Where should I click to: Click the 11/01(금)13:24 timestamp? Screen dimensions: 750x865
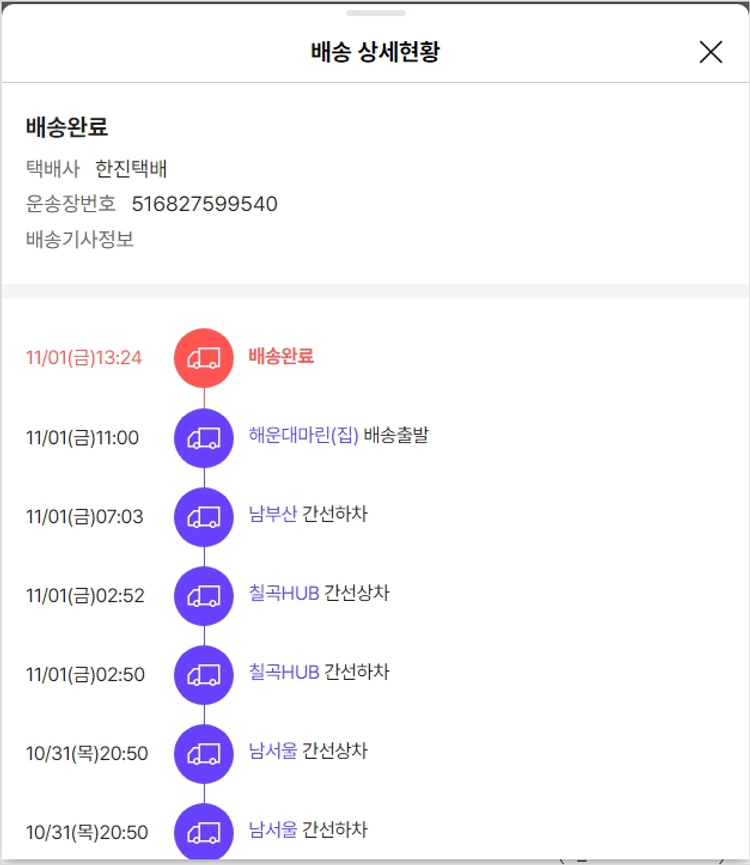click(84, 358)
